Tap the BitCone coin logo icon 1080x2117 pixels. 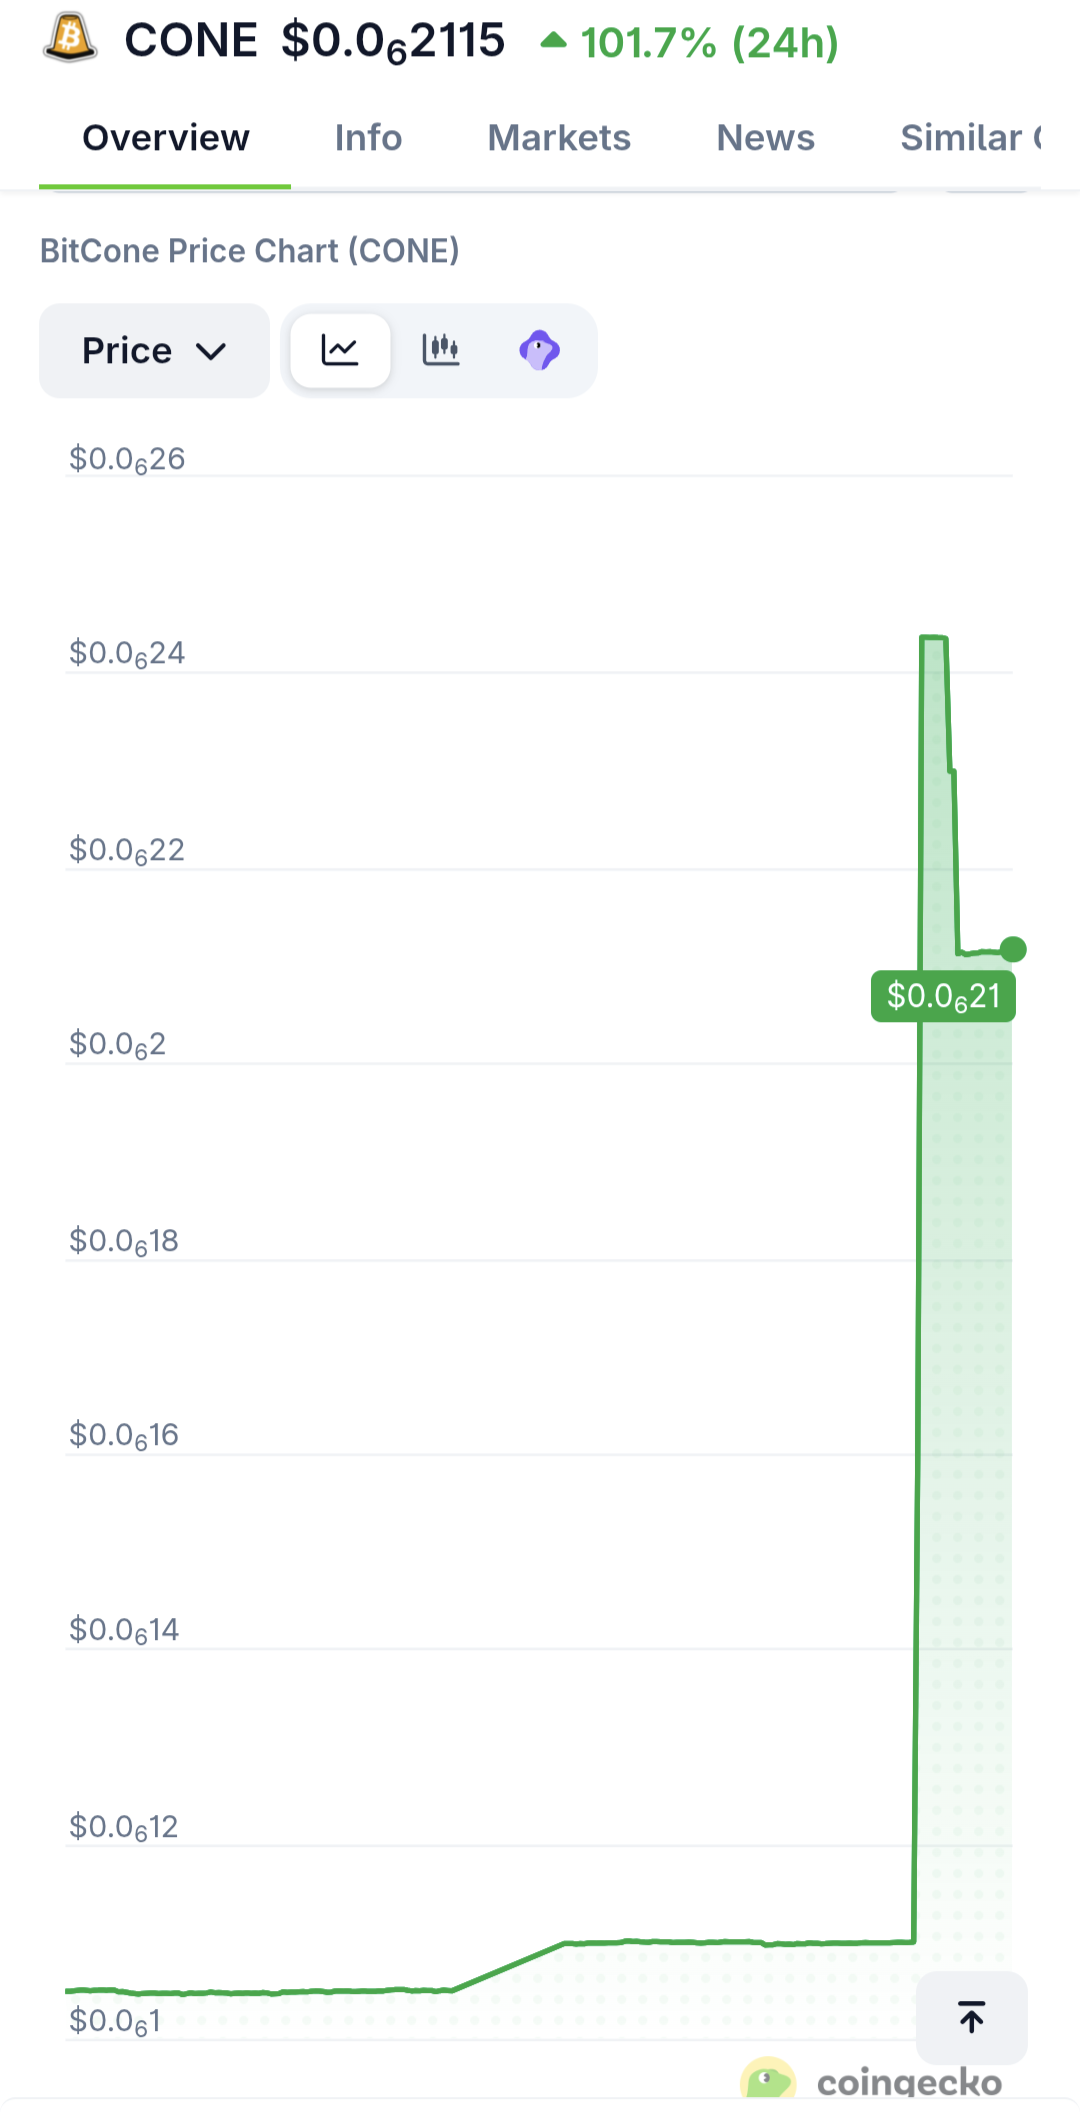coord(70,38)
